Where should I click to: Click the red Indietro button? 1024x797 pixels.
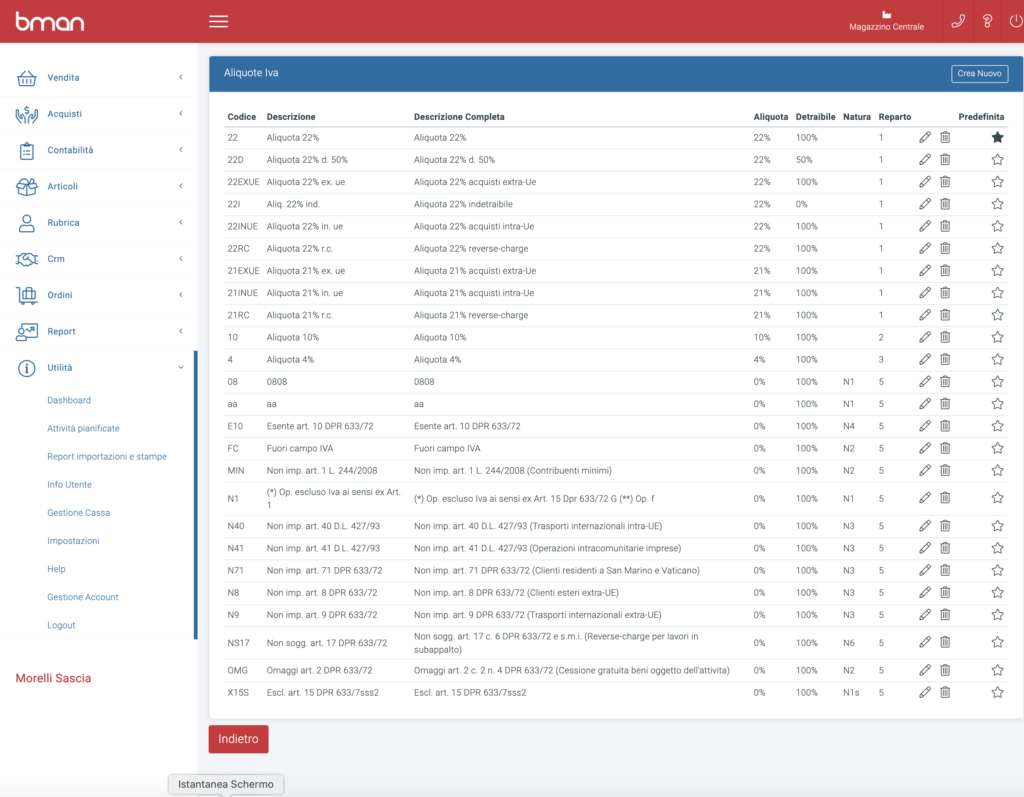pyautogui.click(x=238, y=739)
